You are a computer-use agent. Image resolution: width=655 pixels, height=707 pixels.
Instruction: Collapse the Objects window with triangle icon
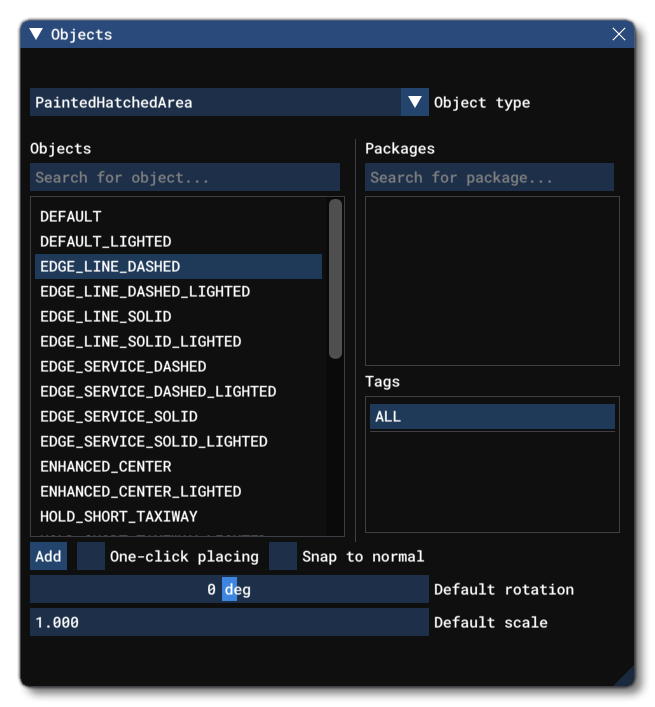pyautogui.click(x=36, y=34)
